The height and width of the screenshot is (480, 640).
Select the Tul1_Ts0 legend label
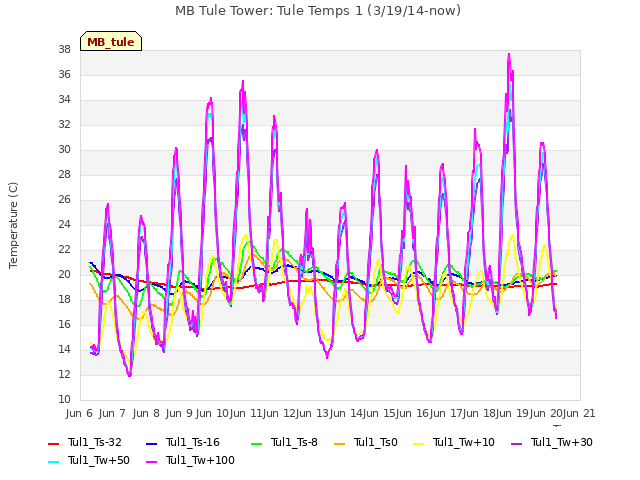click(376, 442)
